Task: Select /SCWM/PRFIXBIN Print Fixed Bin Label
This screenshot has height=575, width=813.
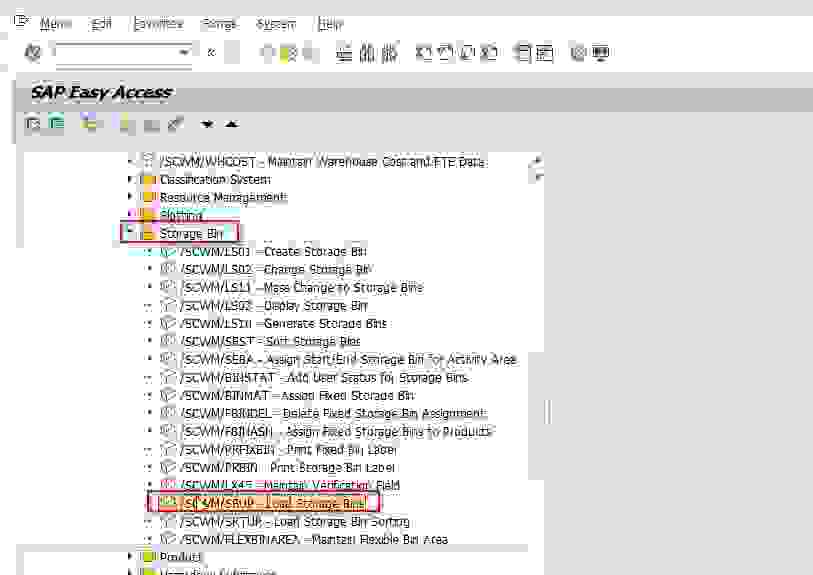Action: [x=288, y=450]
